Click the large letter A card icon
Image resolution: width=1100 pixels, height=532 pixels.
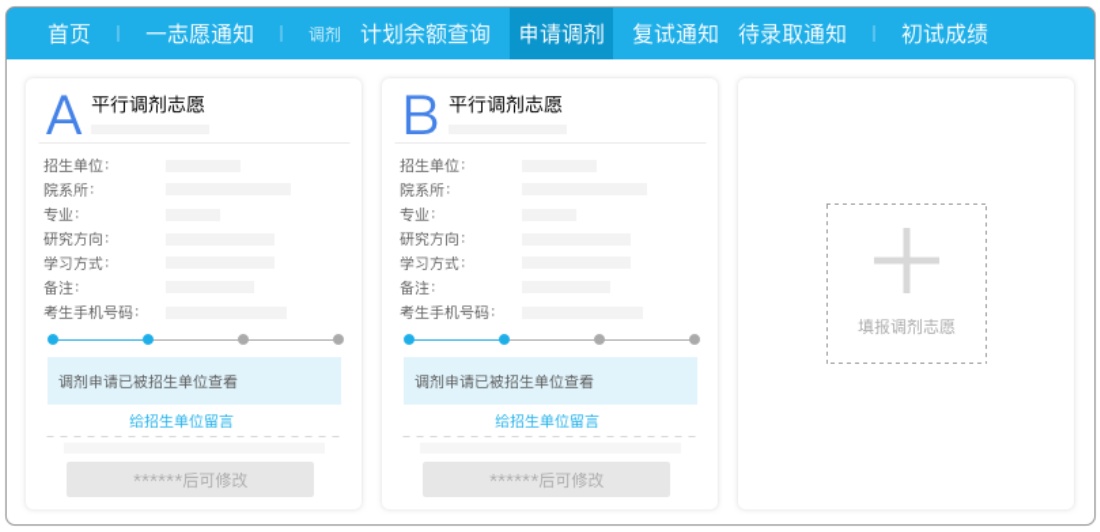(64, 116)
